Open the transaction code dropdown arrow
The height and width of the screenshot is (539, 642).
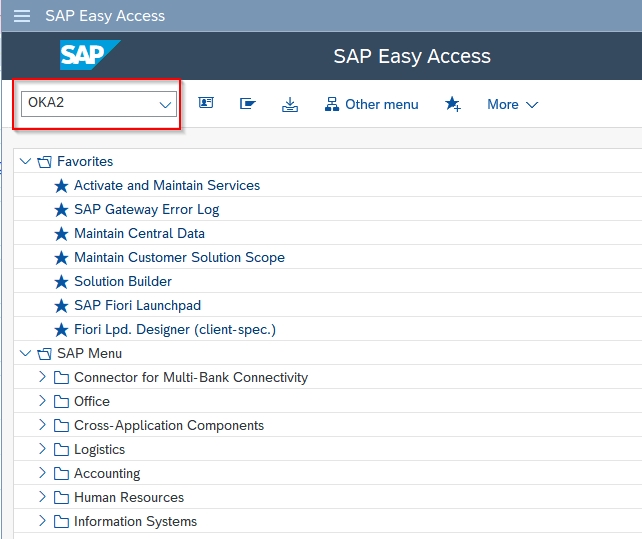point(165,105)
